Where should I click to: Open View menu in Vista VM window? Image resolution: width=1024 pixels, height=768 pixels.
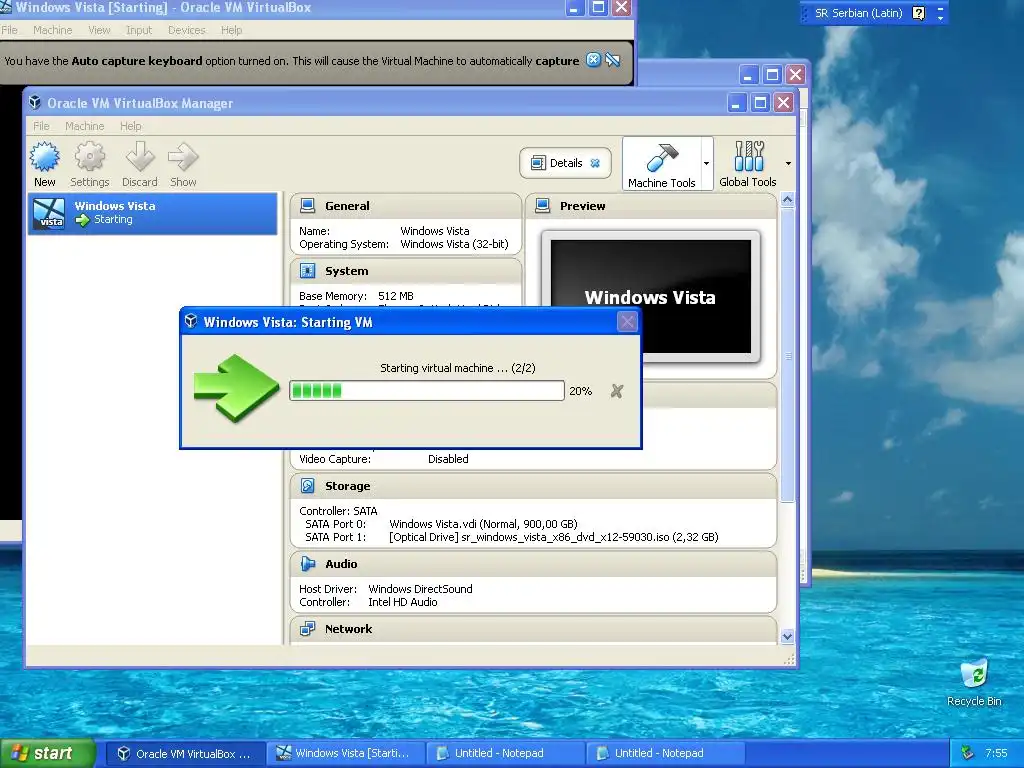(99, 30)
